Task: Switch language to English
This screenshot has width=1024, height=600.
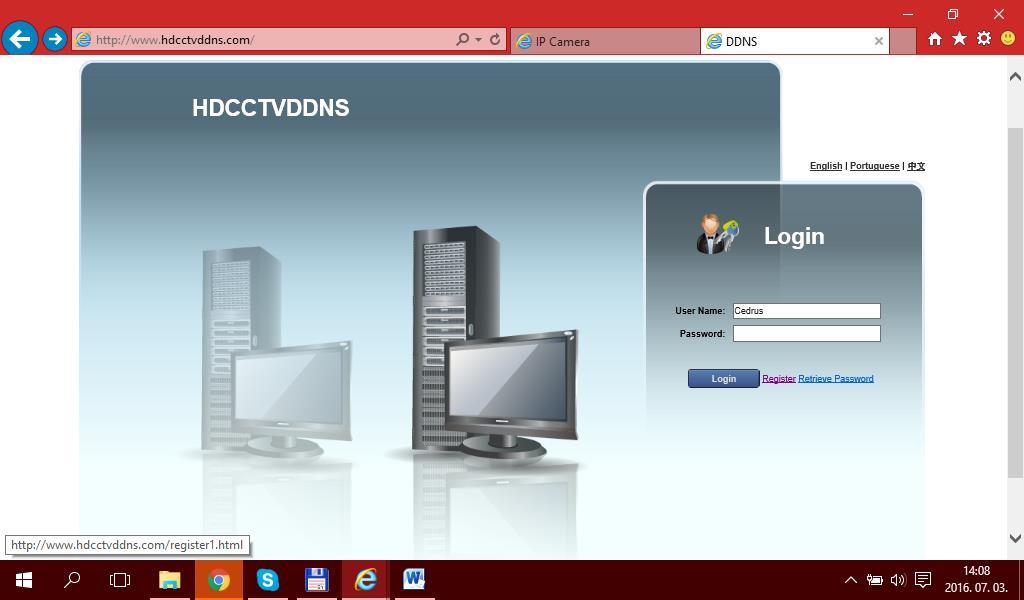Action: point(825,166)
